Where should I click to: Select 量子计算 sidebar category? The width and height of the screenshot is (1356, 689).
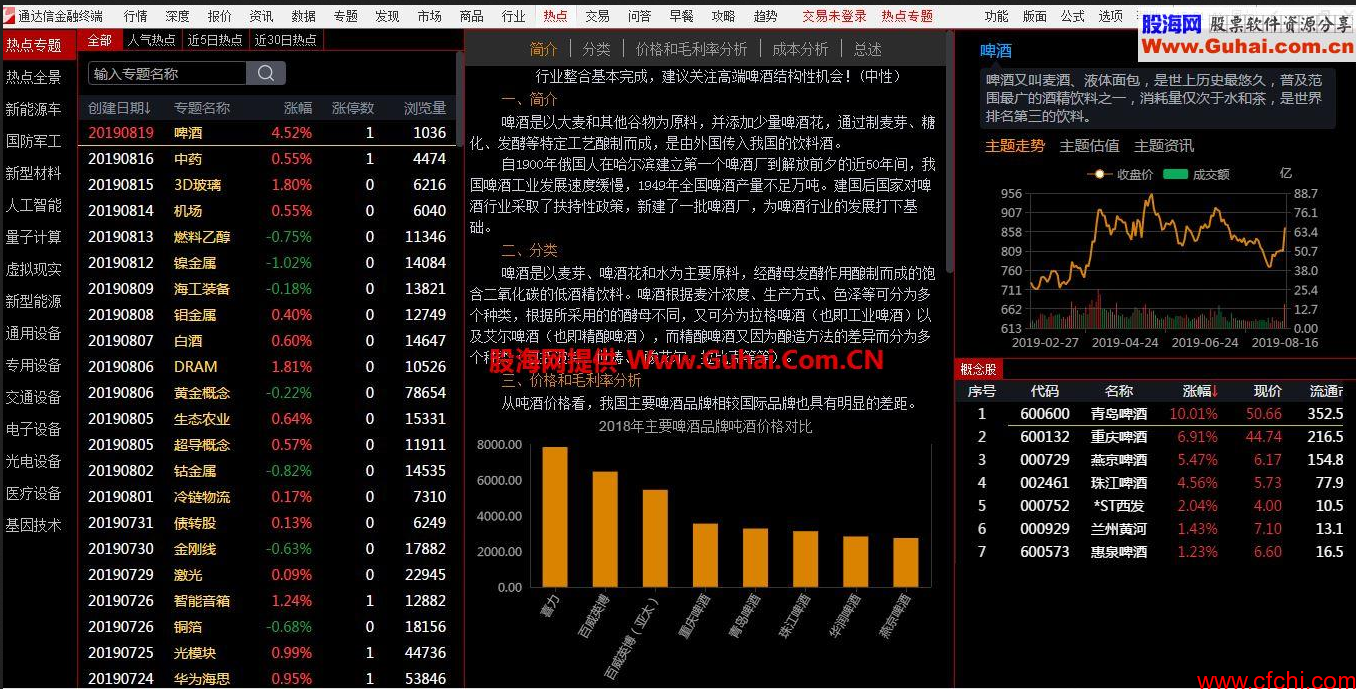(33, 237)
